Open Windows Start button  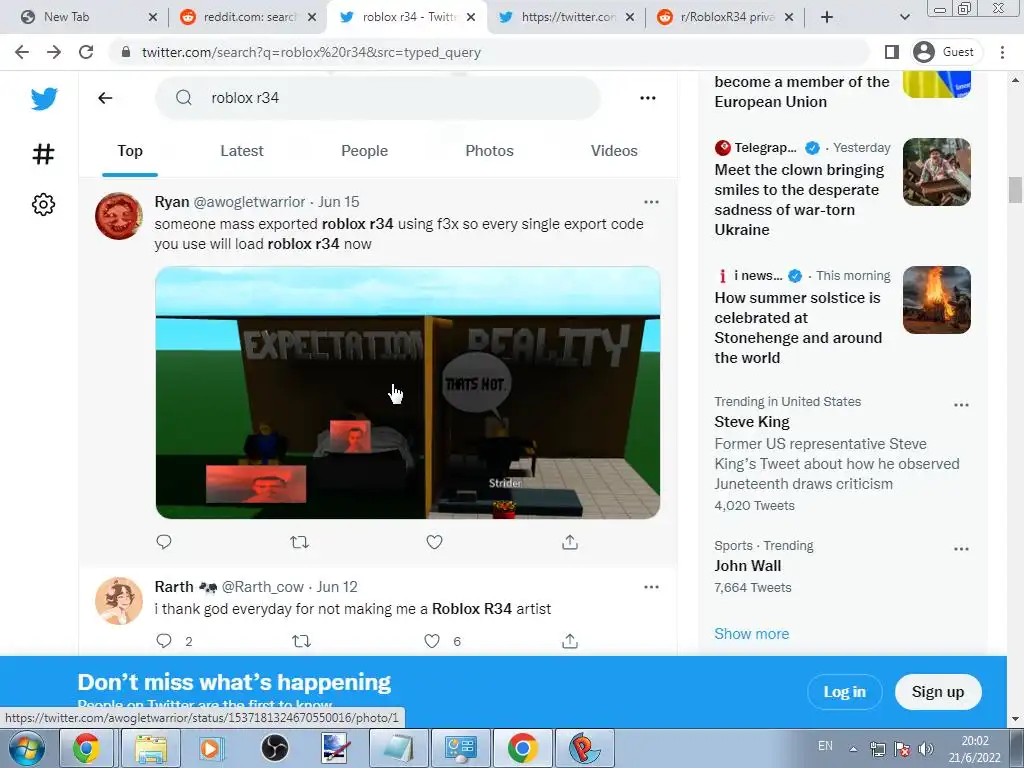pyautogui.click(x=27, y=748)
